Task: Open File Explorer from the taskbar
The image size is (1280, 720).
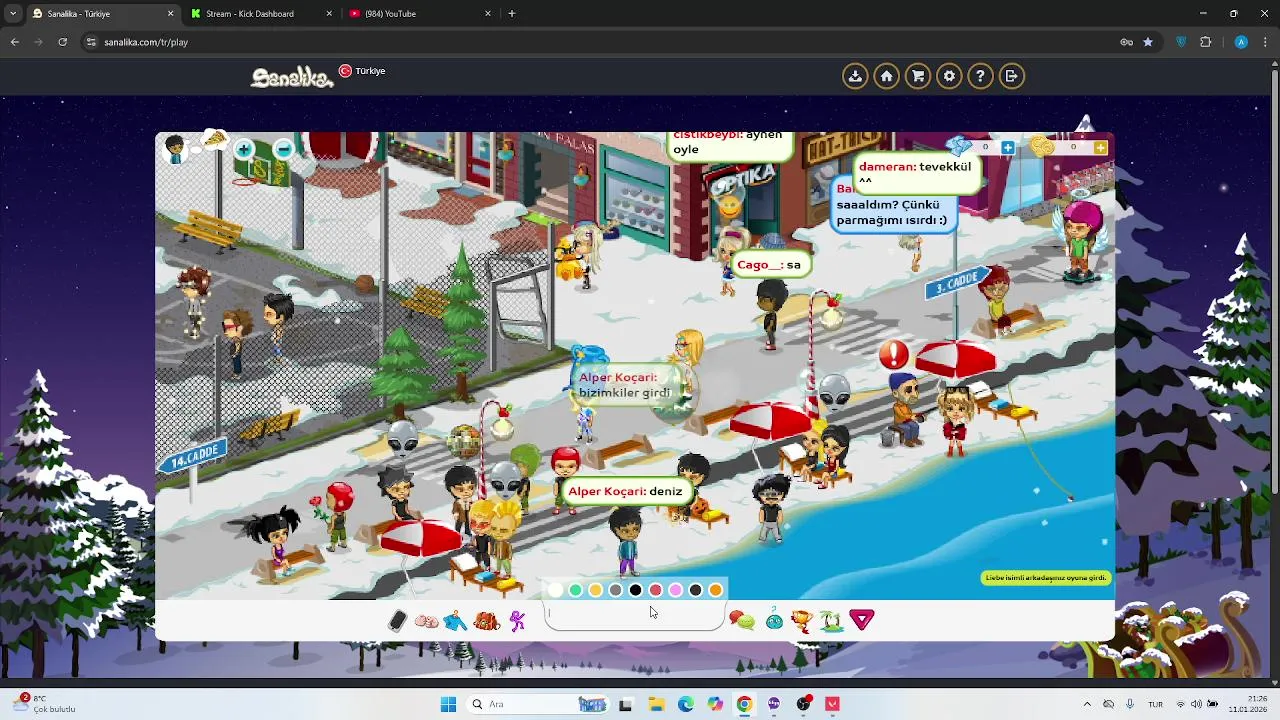Action: coord(656,704)
